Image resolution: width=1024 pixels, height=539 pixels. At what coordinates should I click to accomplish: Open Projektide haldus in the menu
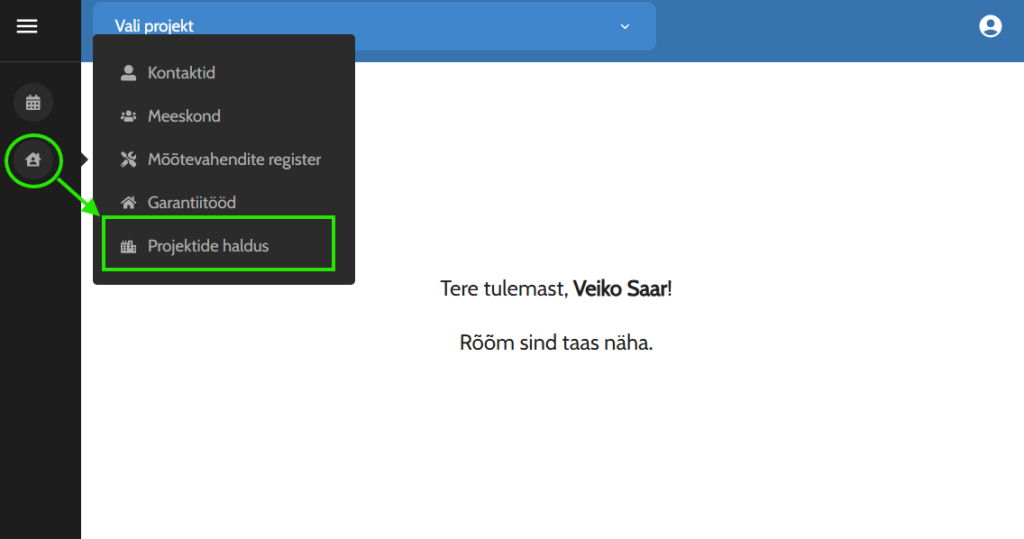pos(208,246)
